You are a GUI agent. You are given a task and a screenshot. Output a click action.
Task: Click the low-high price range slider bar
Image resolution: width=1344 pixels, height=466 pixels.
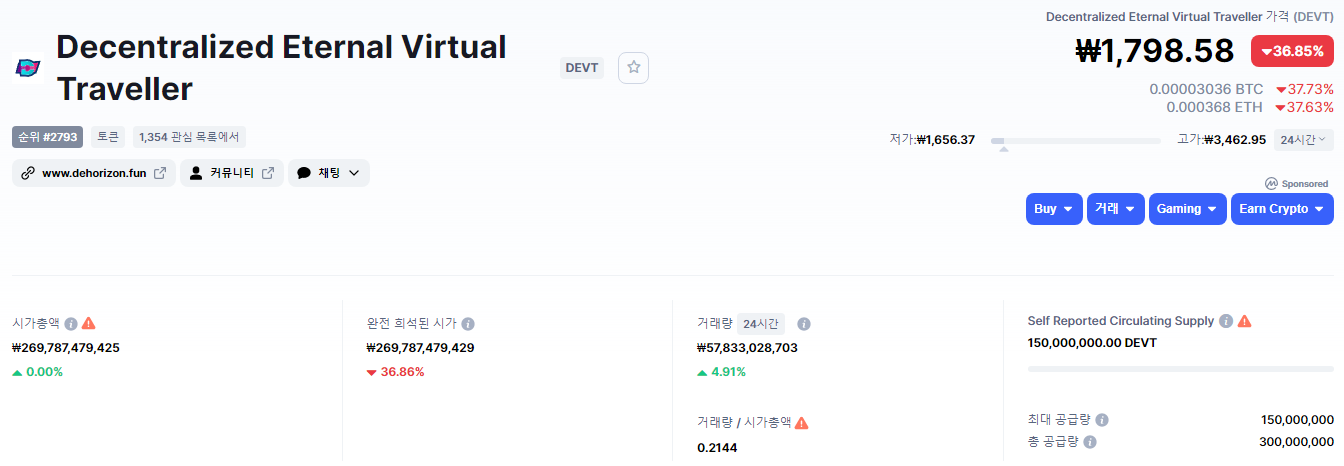(1076, 141)
